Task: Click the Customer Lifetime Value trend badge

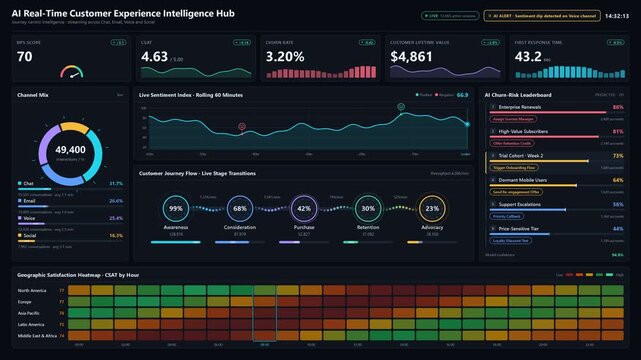Action: click(x=491, y=42)
